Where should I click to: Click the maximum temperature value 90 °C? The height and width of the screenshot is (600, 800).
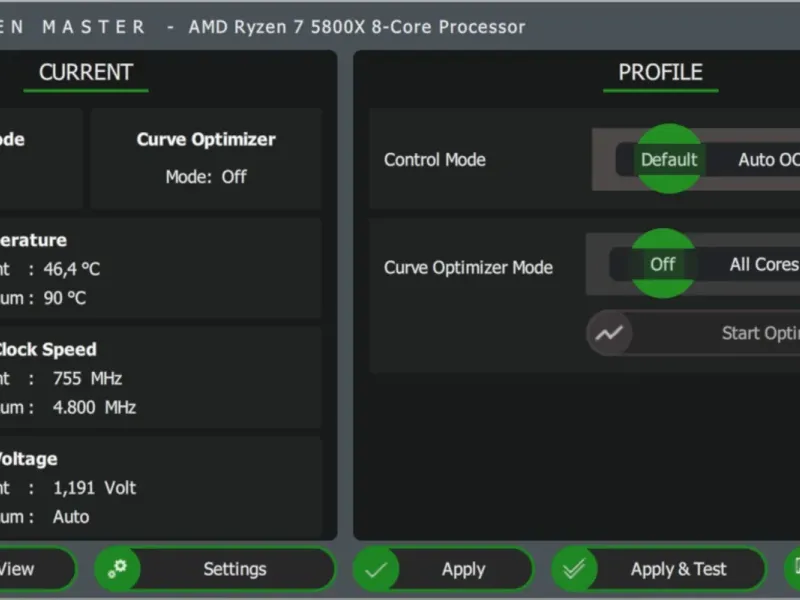[x=64, y=298]
